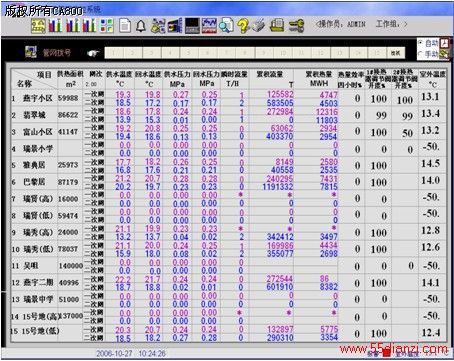Click the first bar chart icon
This screenshot has width=454, height=361.
point(55,26)
